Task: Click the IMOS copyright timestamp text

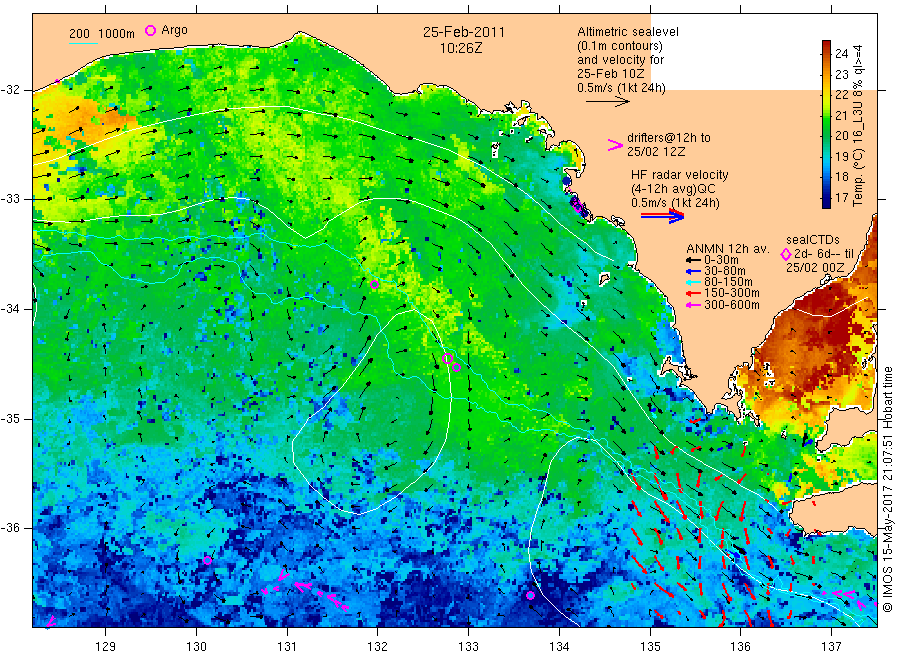Action: click(887, 490)
